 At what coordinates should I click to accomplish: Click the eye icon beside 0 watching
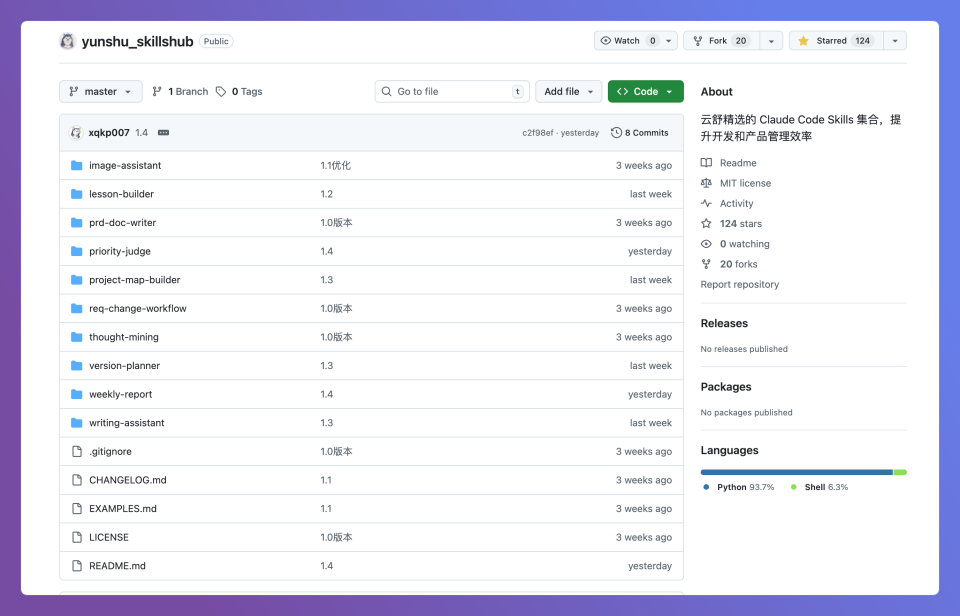707,244
